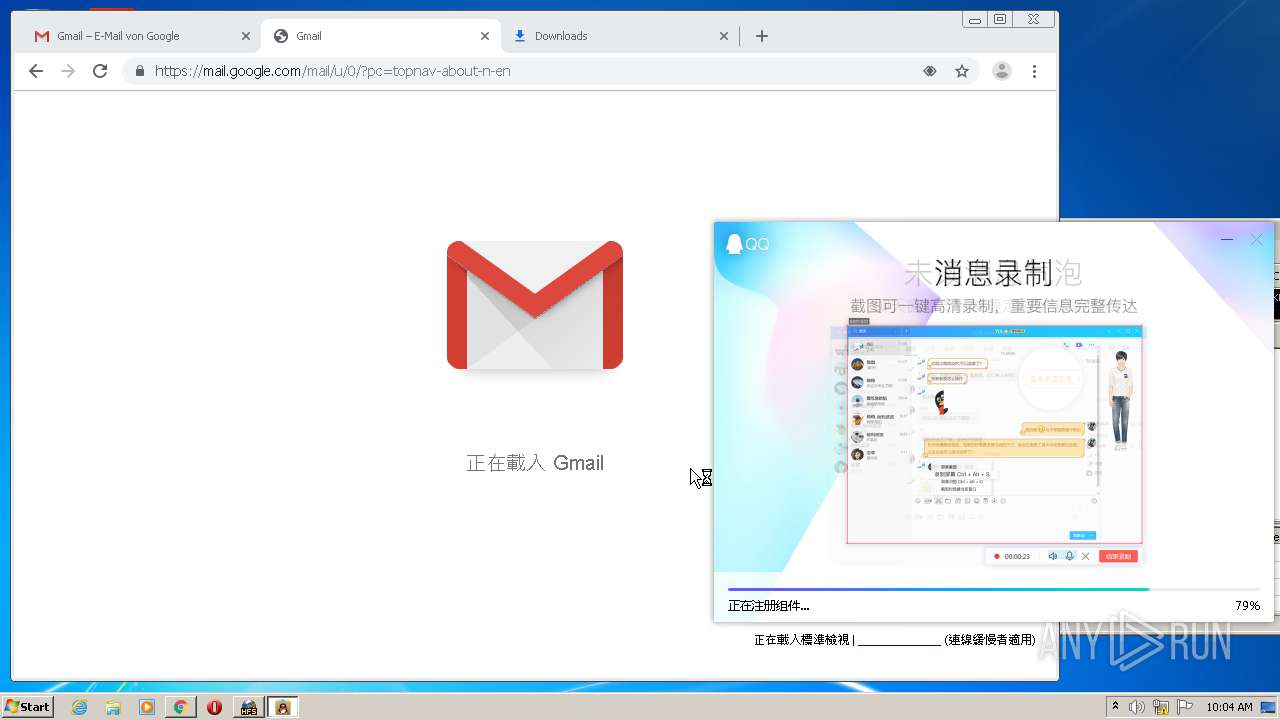The height and width of the screenshot is (720, 1280).
Task: Click the QQ chat preview screenshot
Action: (x=994, y=435)
